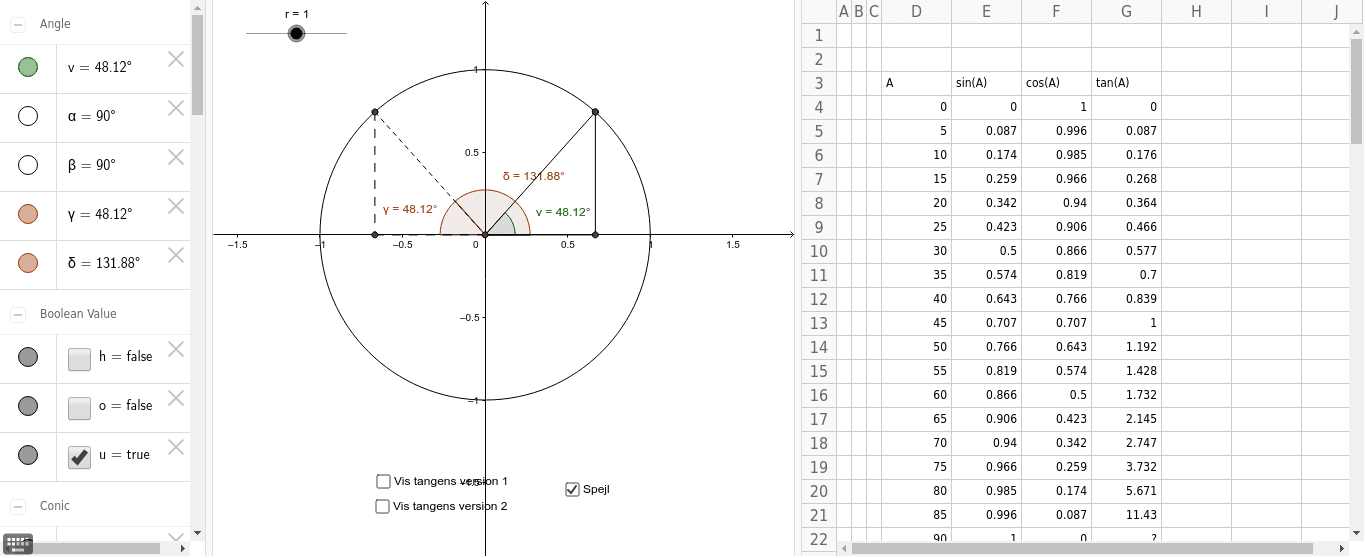Select cell with value 1.732
The image size is (1366, 558).
[x=1126, y=395]
